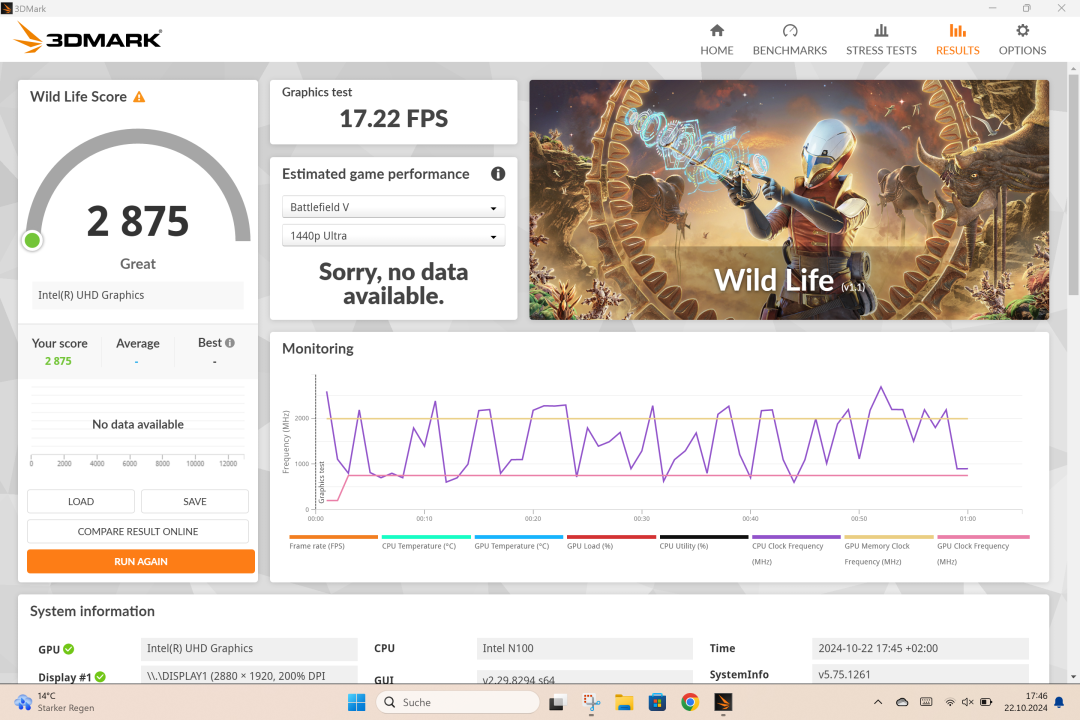
Task: Click the Intel(R) UHD Graphics score label
Action: (137, 295)
